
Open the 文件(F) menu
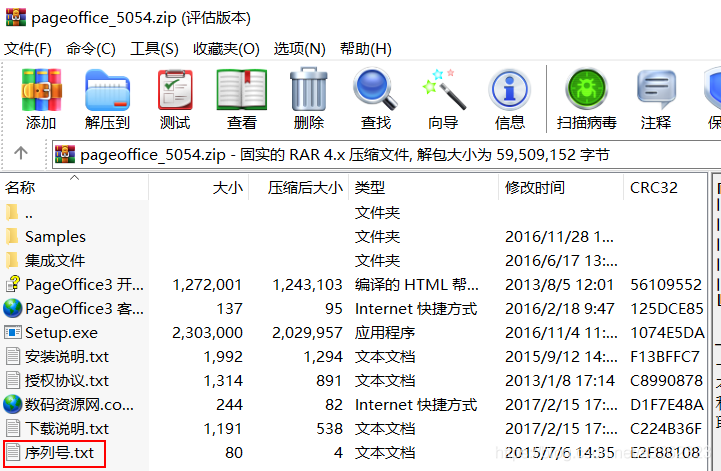tap(28, 48)
